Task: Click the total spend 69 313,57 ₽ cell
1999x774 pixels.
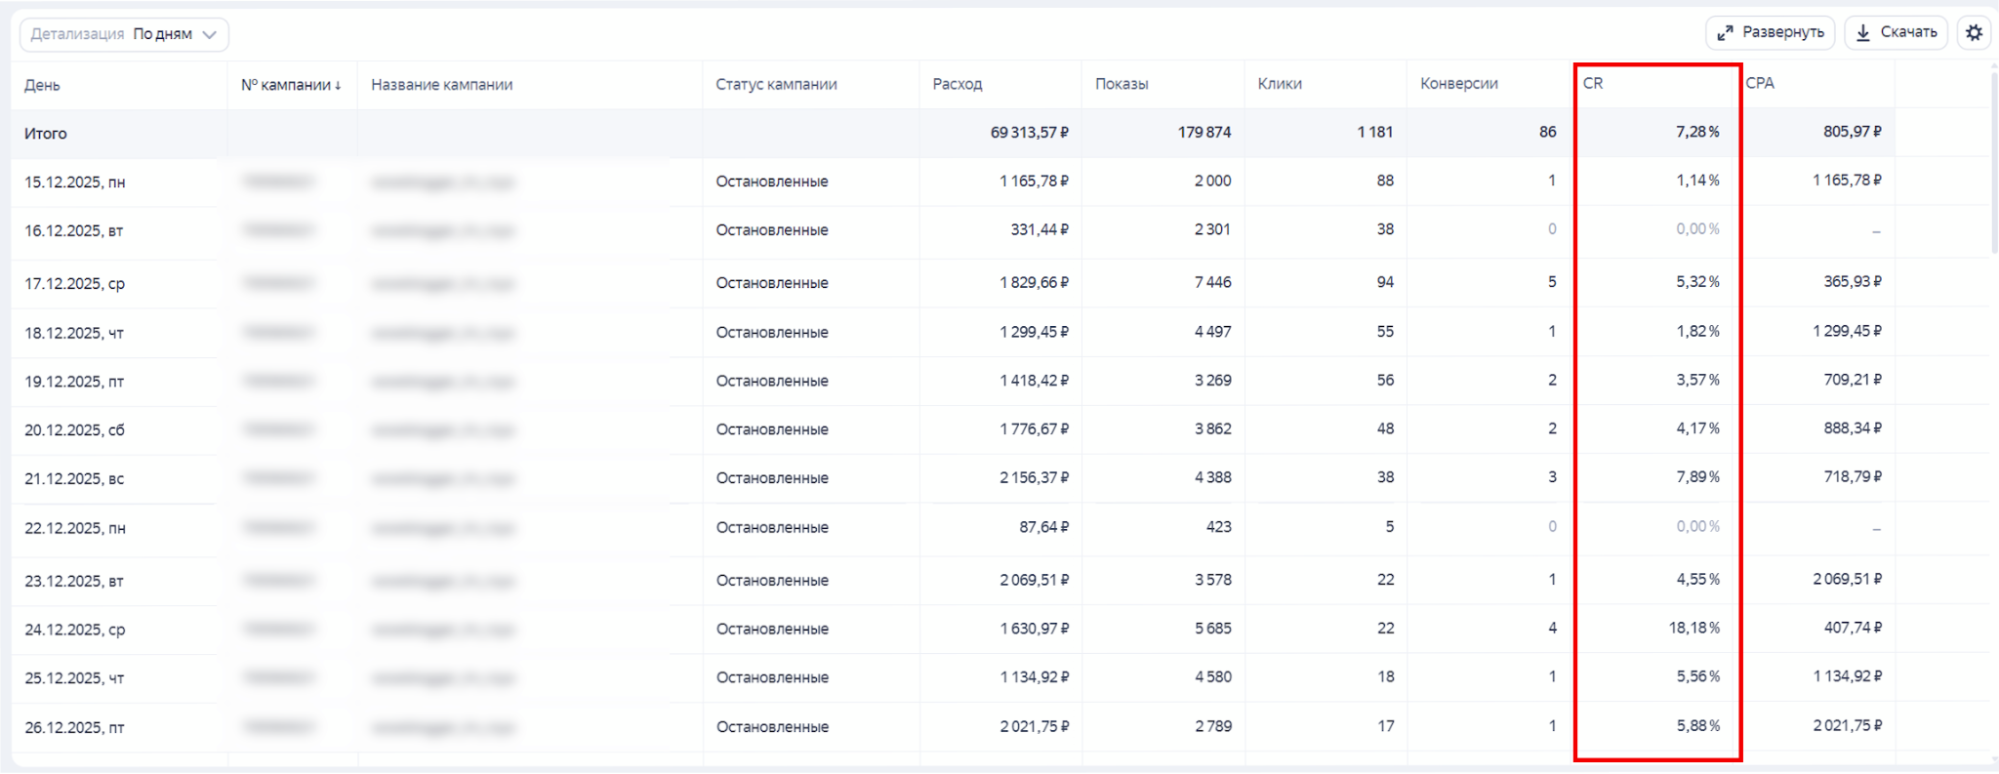Action: tap(1029, 132)
